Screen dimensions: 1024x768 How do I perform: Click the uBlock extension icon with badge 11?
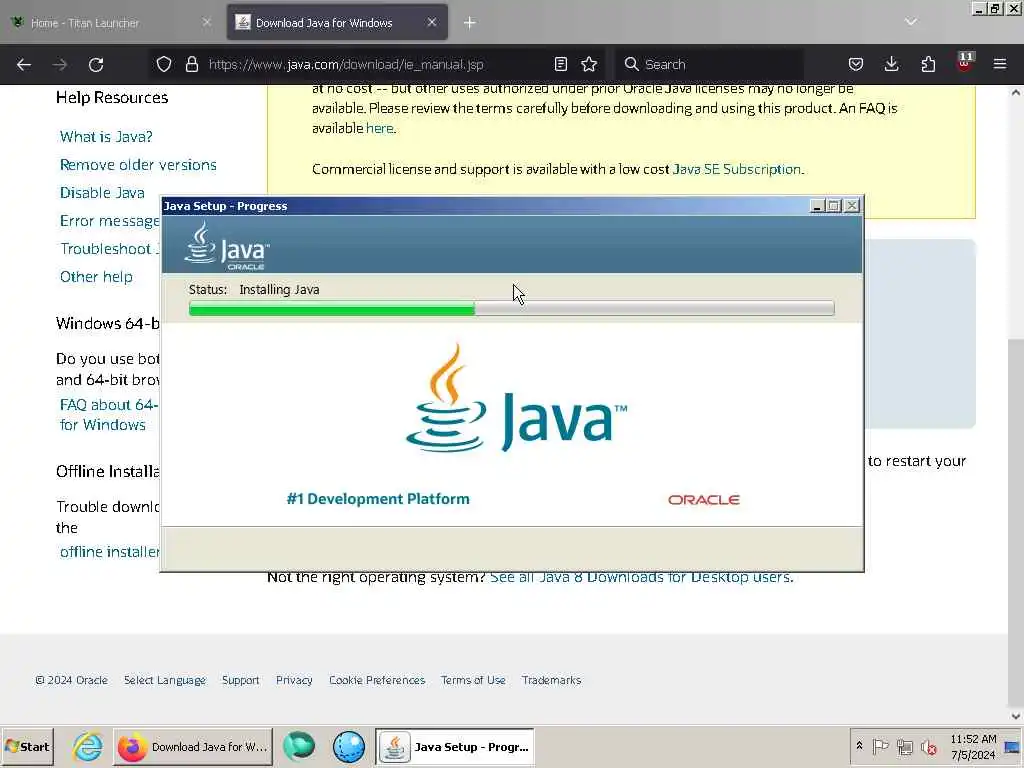click(965, 62)
